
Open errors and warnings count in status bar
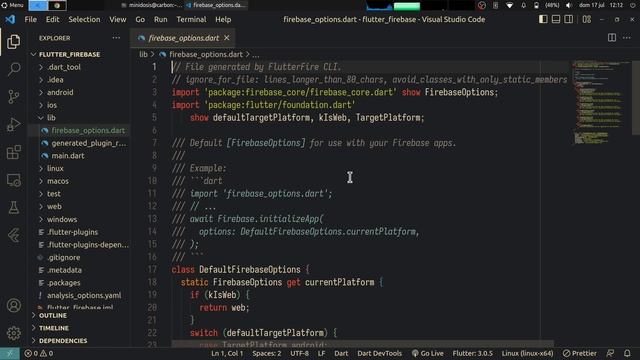coord(39,353)
